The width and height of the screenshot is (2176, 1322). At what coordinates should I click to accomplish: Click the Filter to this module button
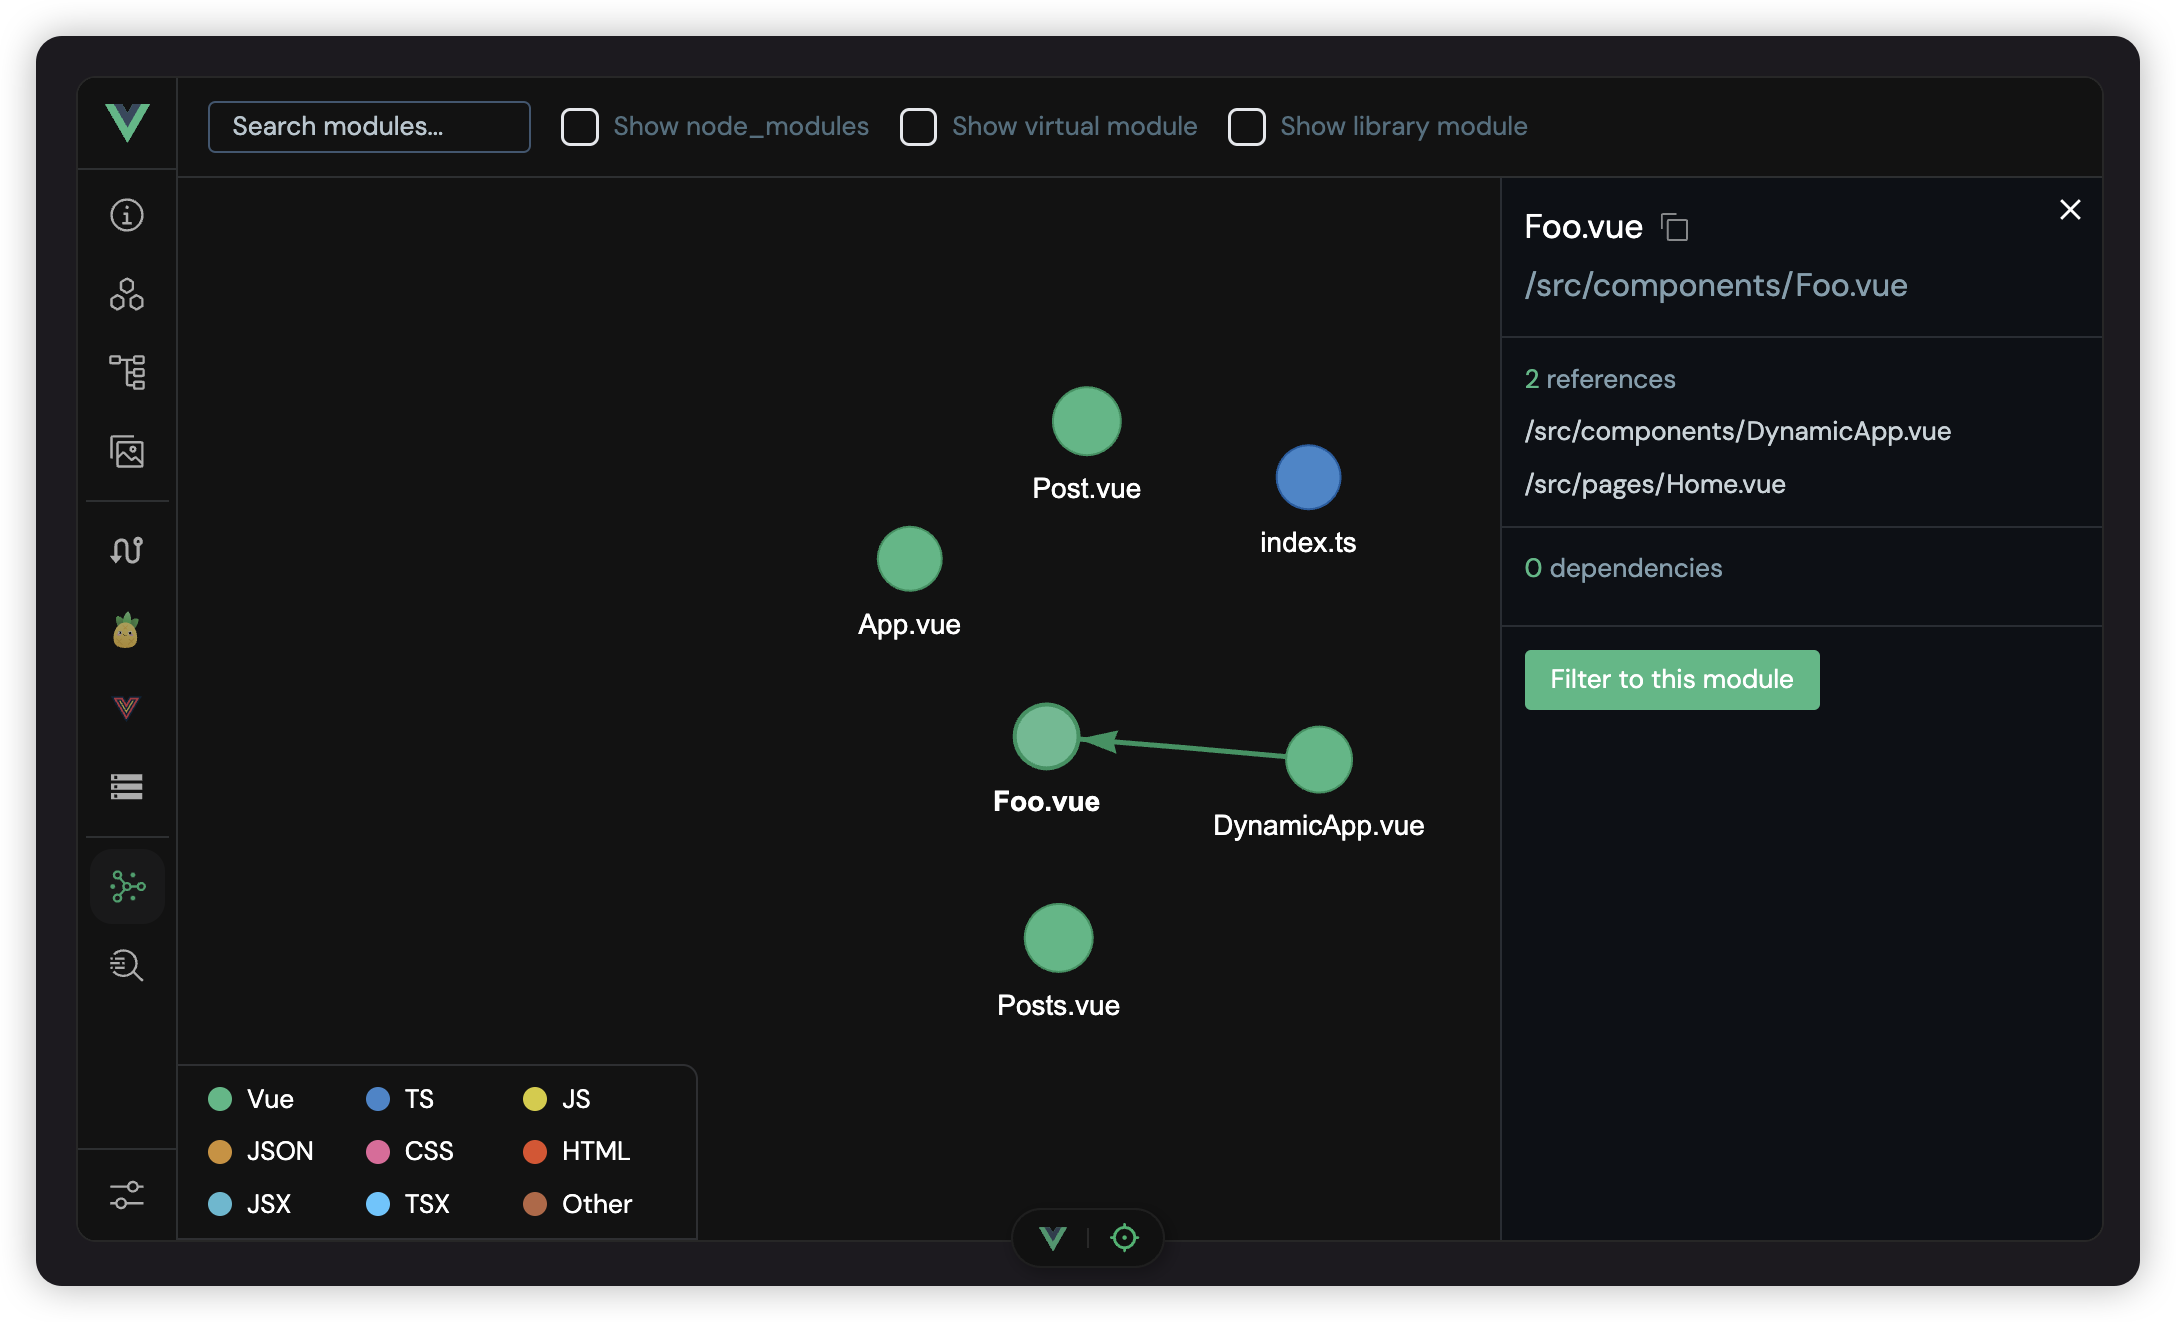(1671, 680)
